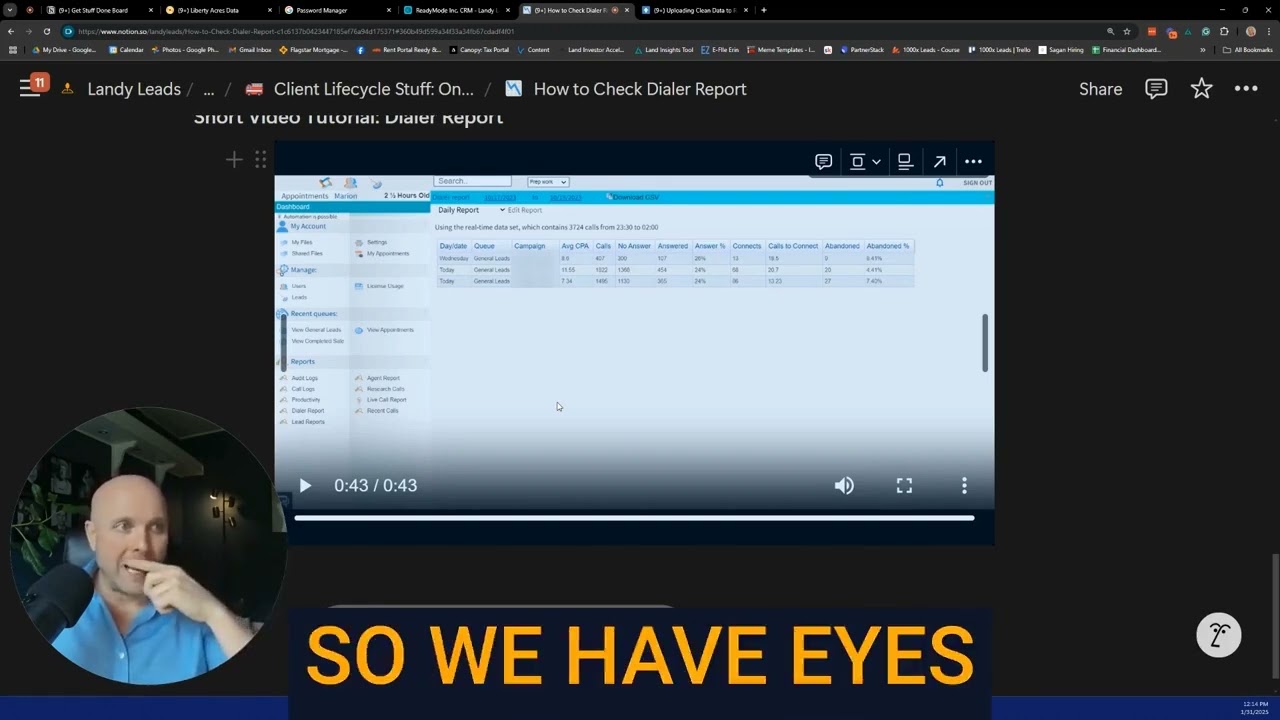Image resolution: width=1280 pixels, height=720 pixels.
Task: Go back to the previous page
Action: 11,31
